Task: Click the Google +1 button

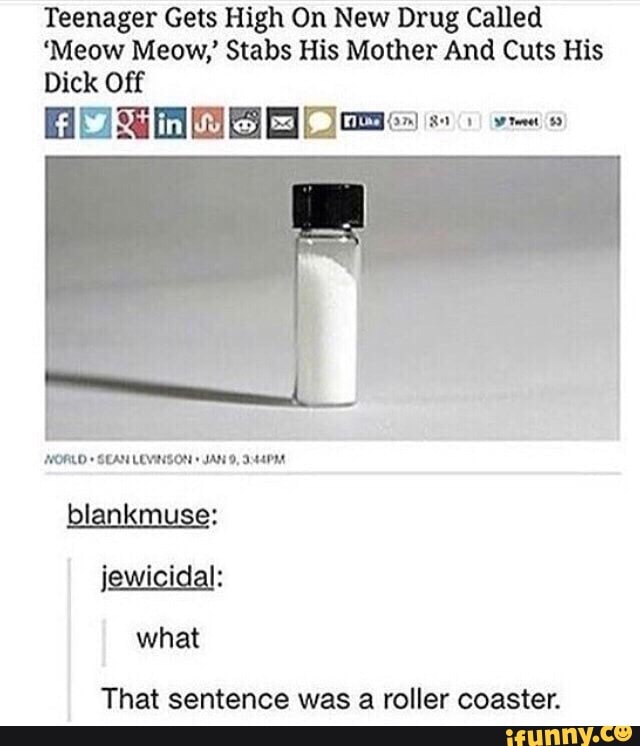Action: coord(441,122)
